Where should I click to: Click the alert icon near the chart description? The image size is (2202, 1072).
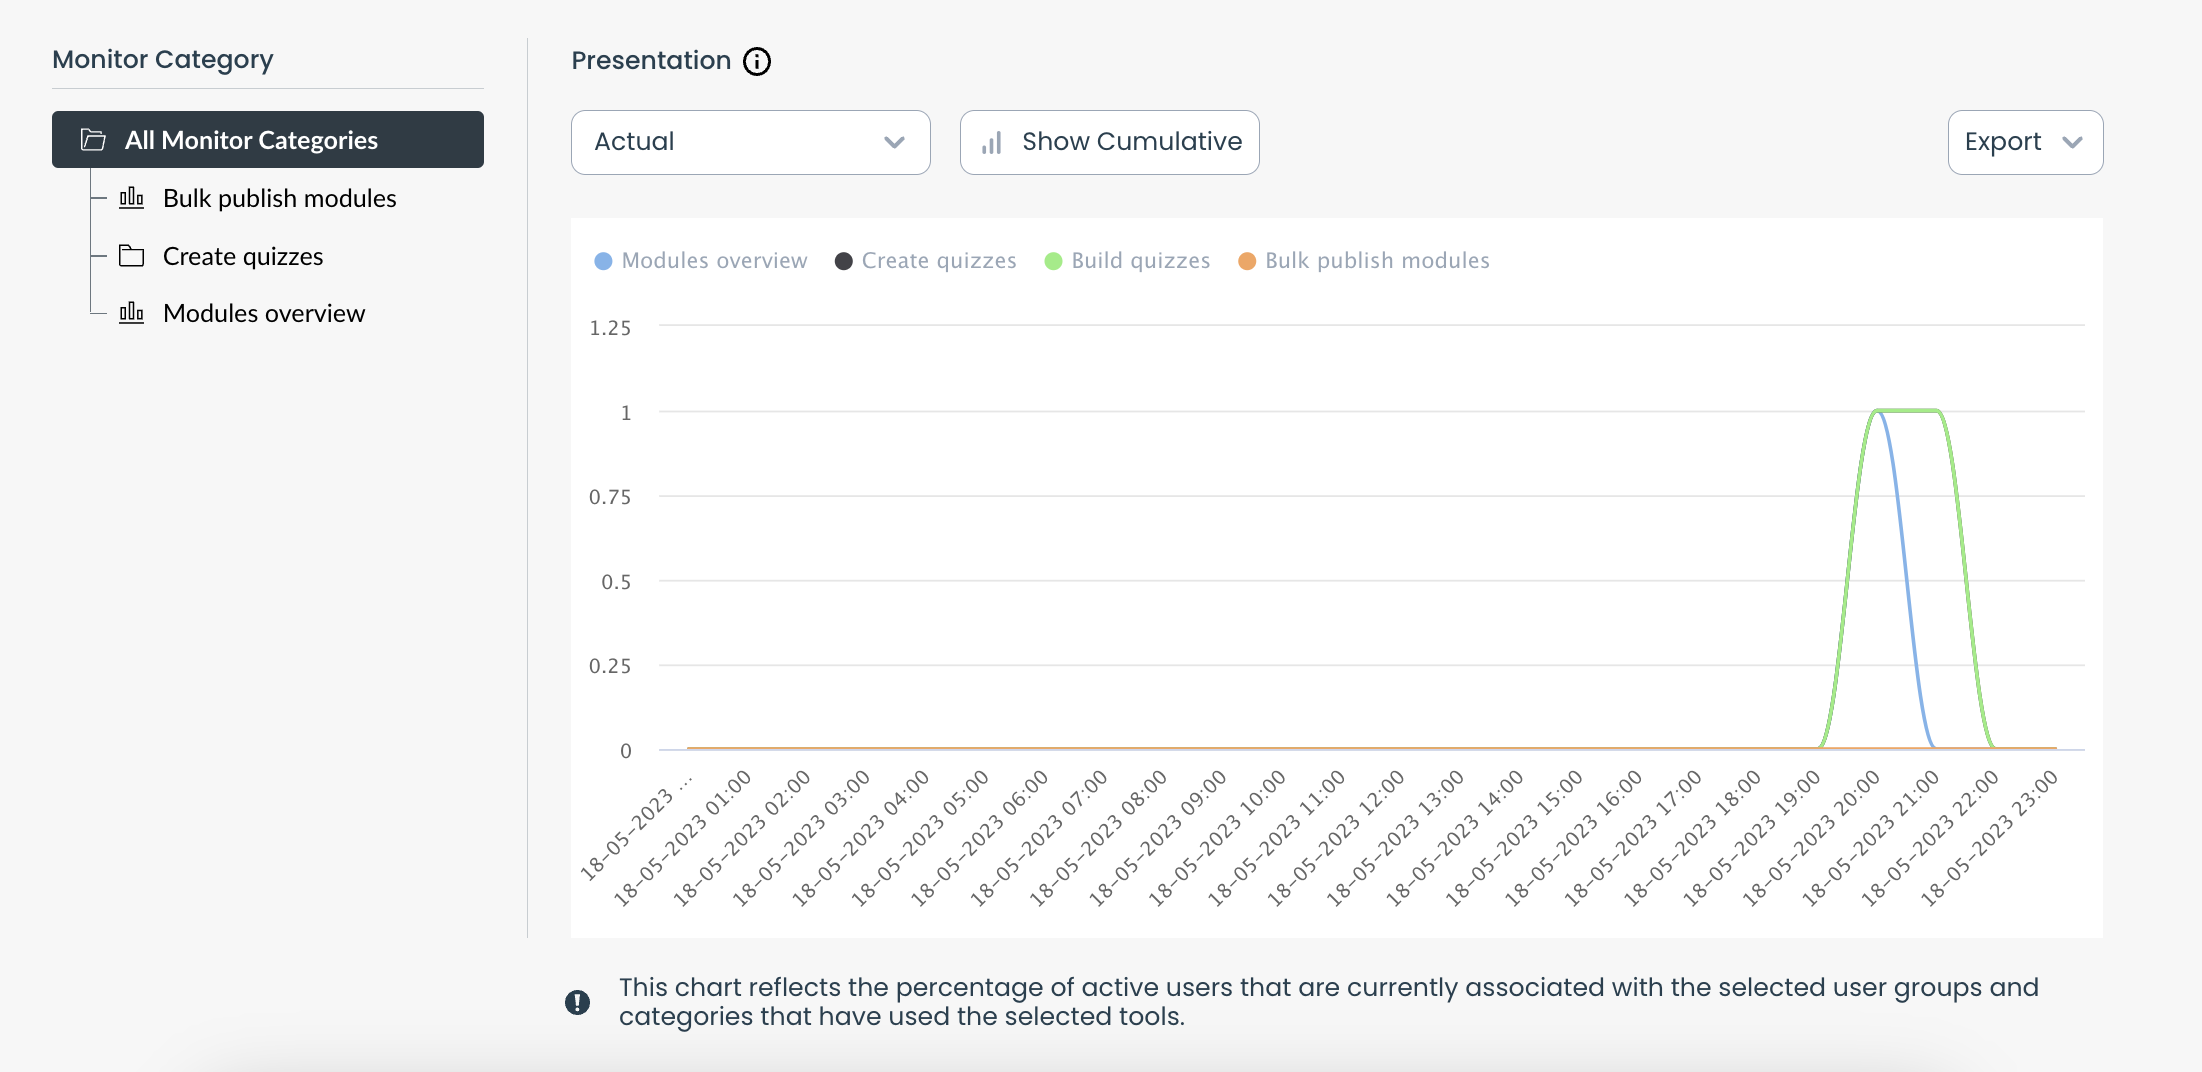[x=578, y=1001]
